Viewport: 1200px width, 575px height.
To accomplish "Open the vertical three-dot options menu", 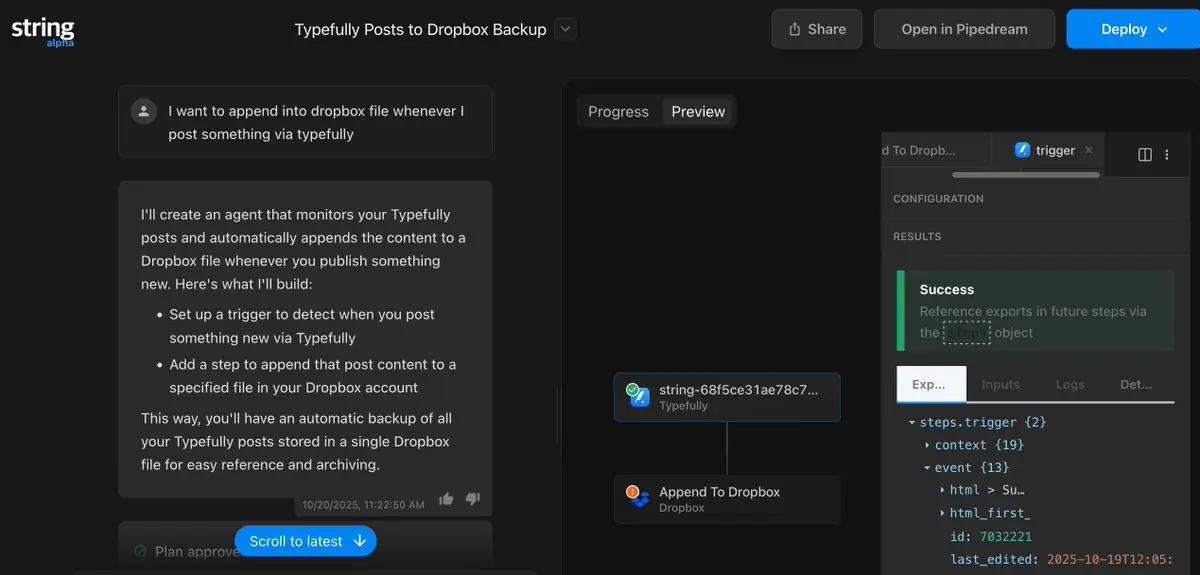I will [x=1167, y=154].
